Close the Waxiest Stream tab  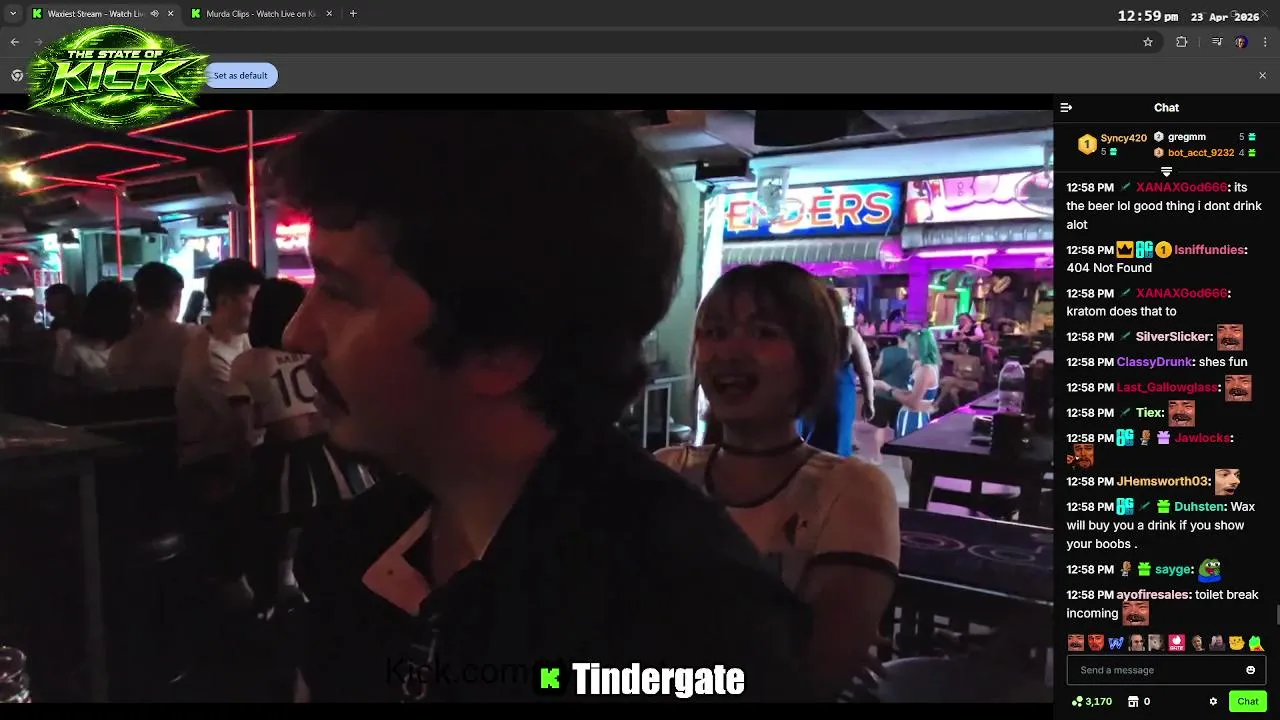170,14
